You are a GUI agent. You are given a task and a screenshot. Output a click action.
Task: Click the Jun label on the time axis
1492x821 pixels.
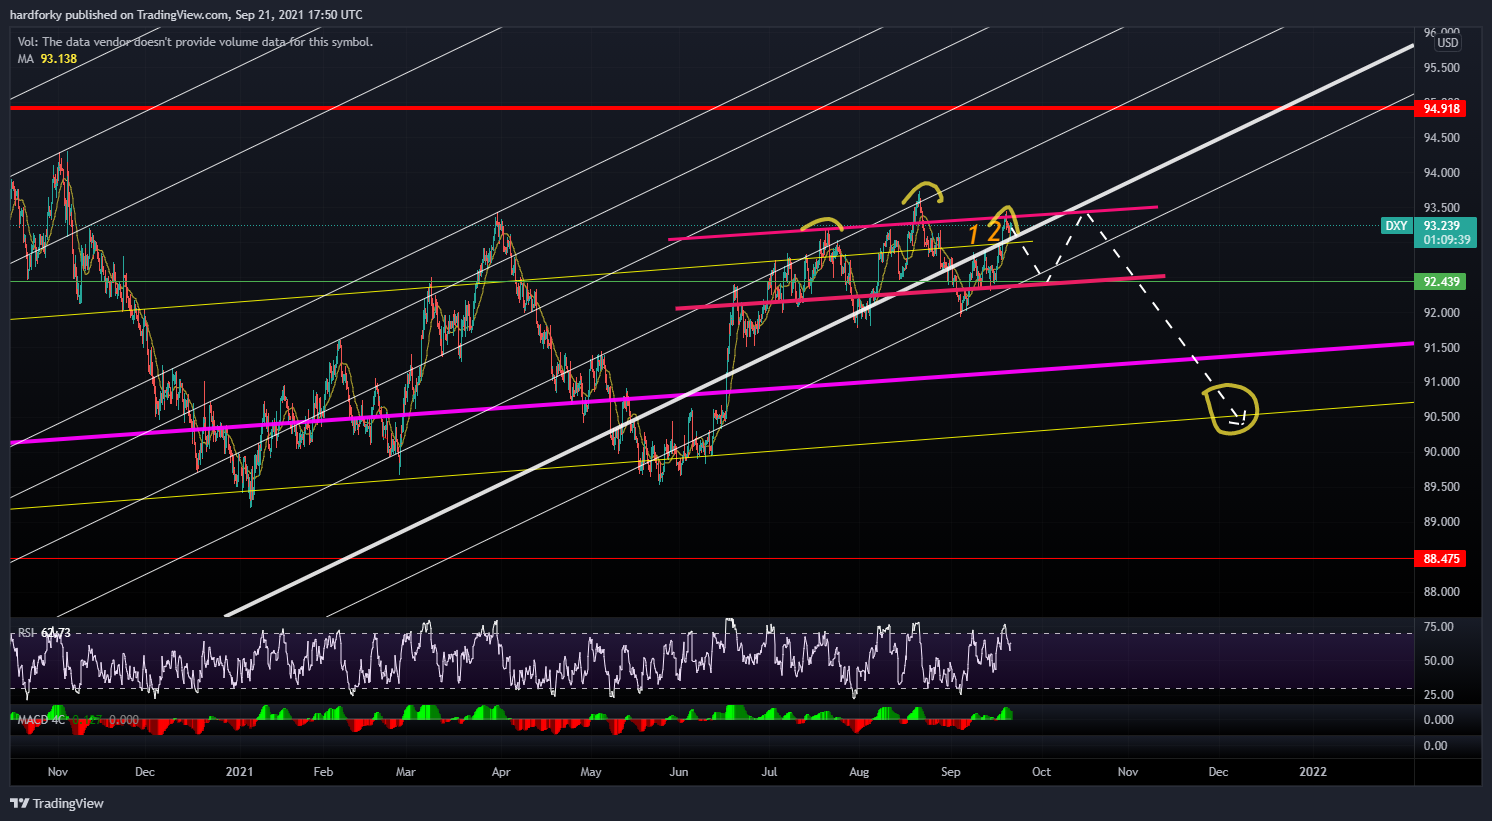tap(679, 772)
